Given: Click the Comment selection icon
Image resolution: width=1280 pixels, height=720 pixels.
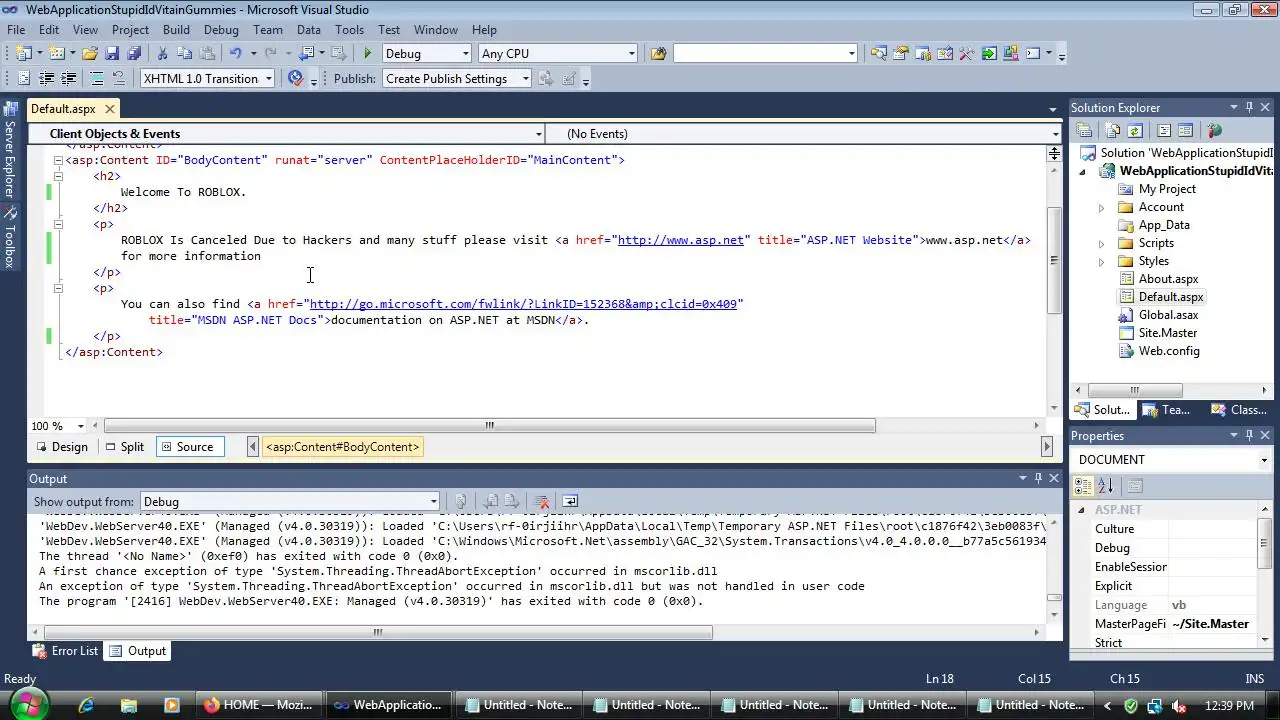Looking at the screenshot, I should (96, 78).
